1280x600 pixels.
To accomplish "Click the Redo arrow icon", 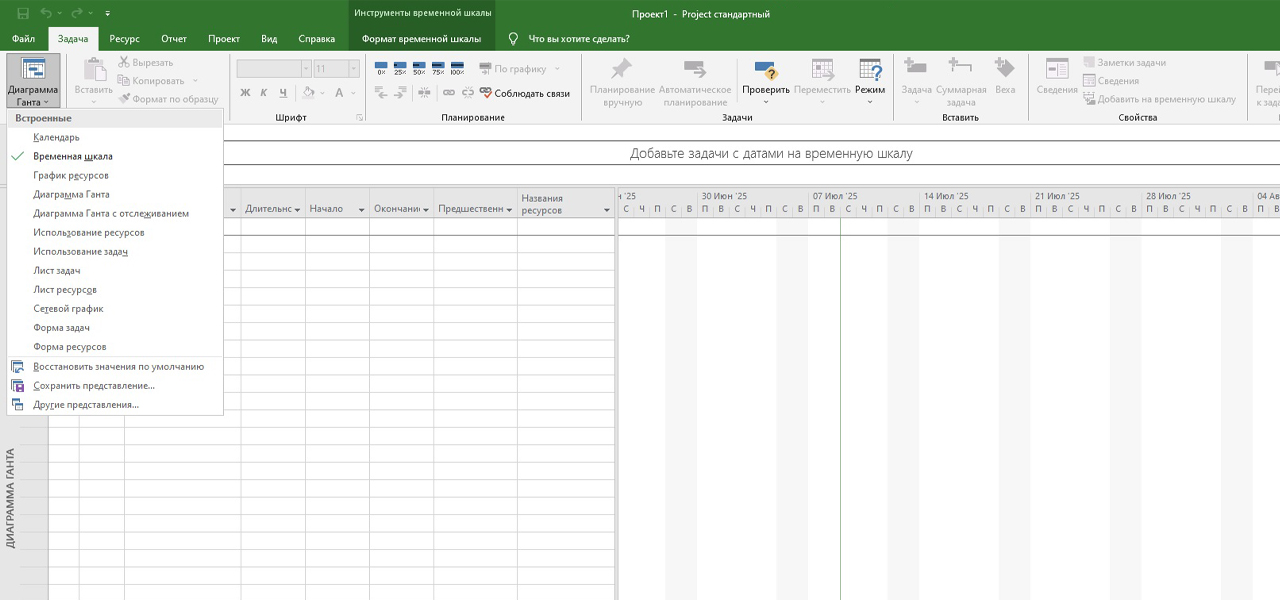I will pyautogui.click(x=76, y=14).
